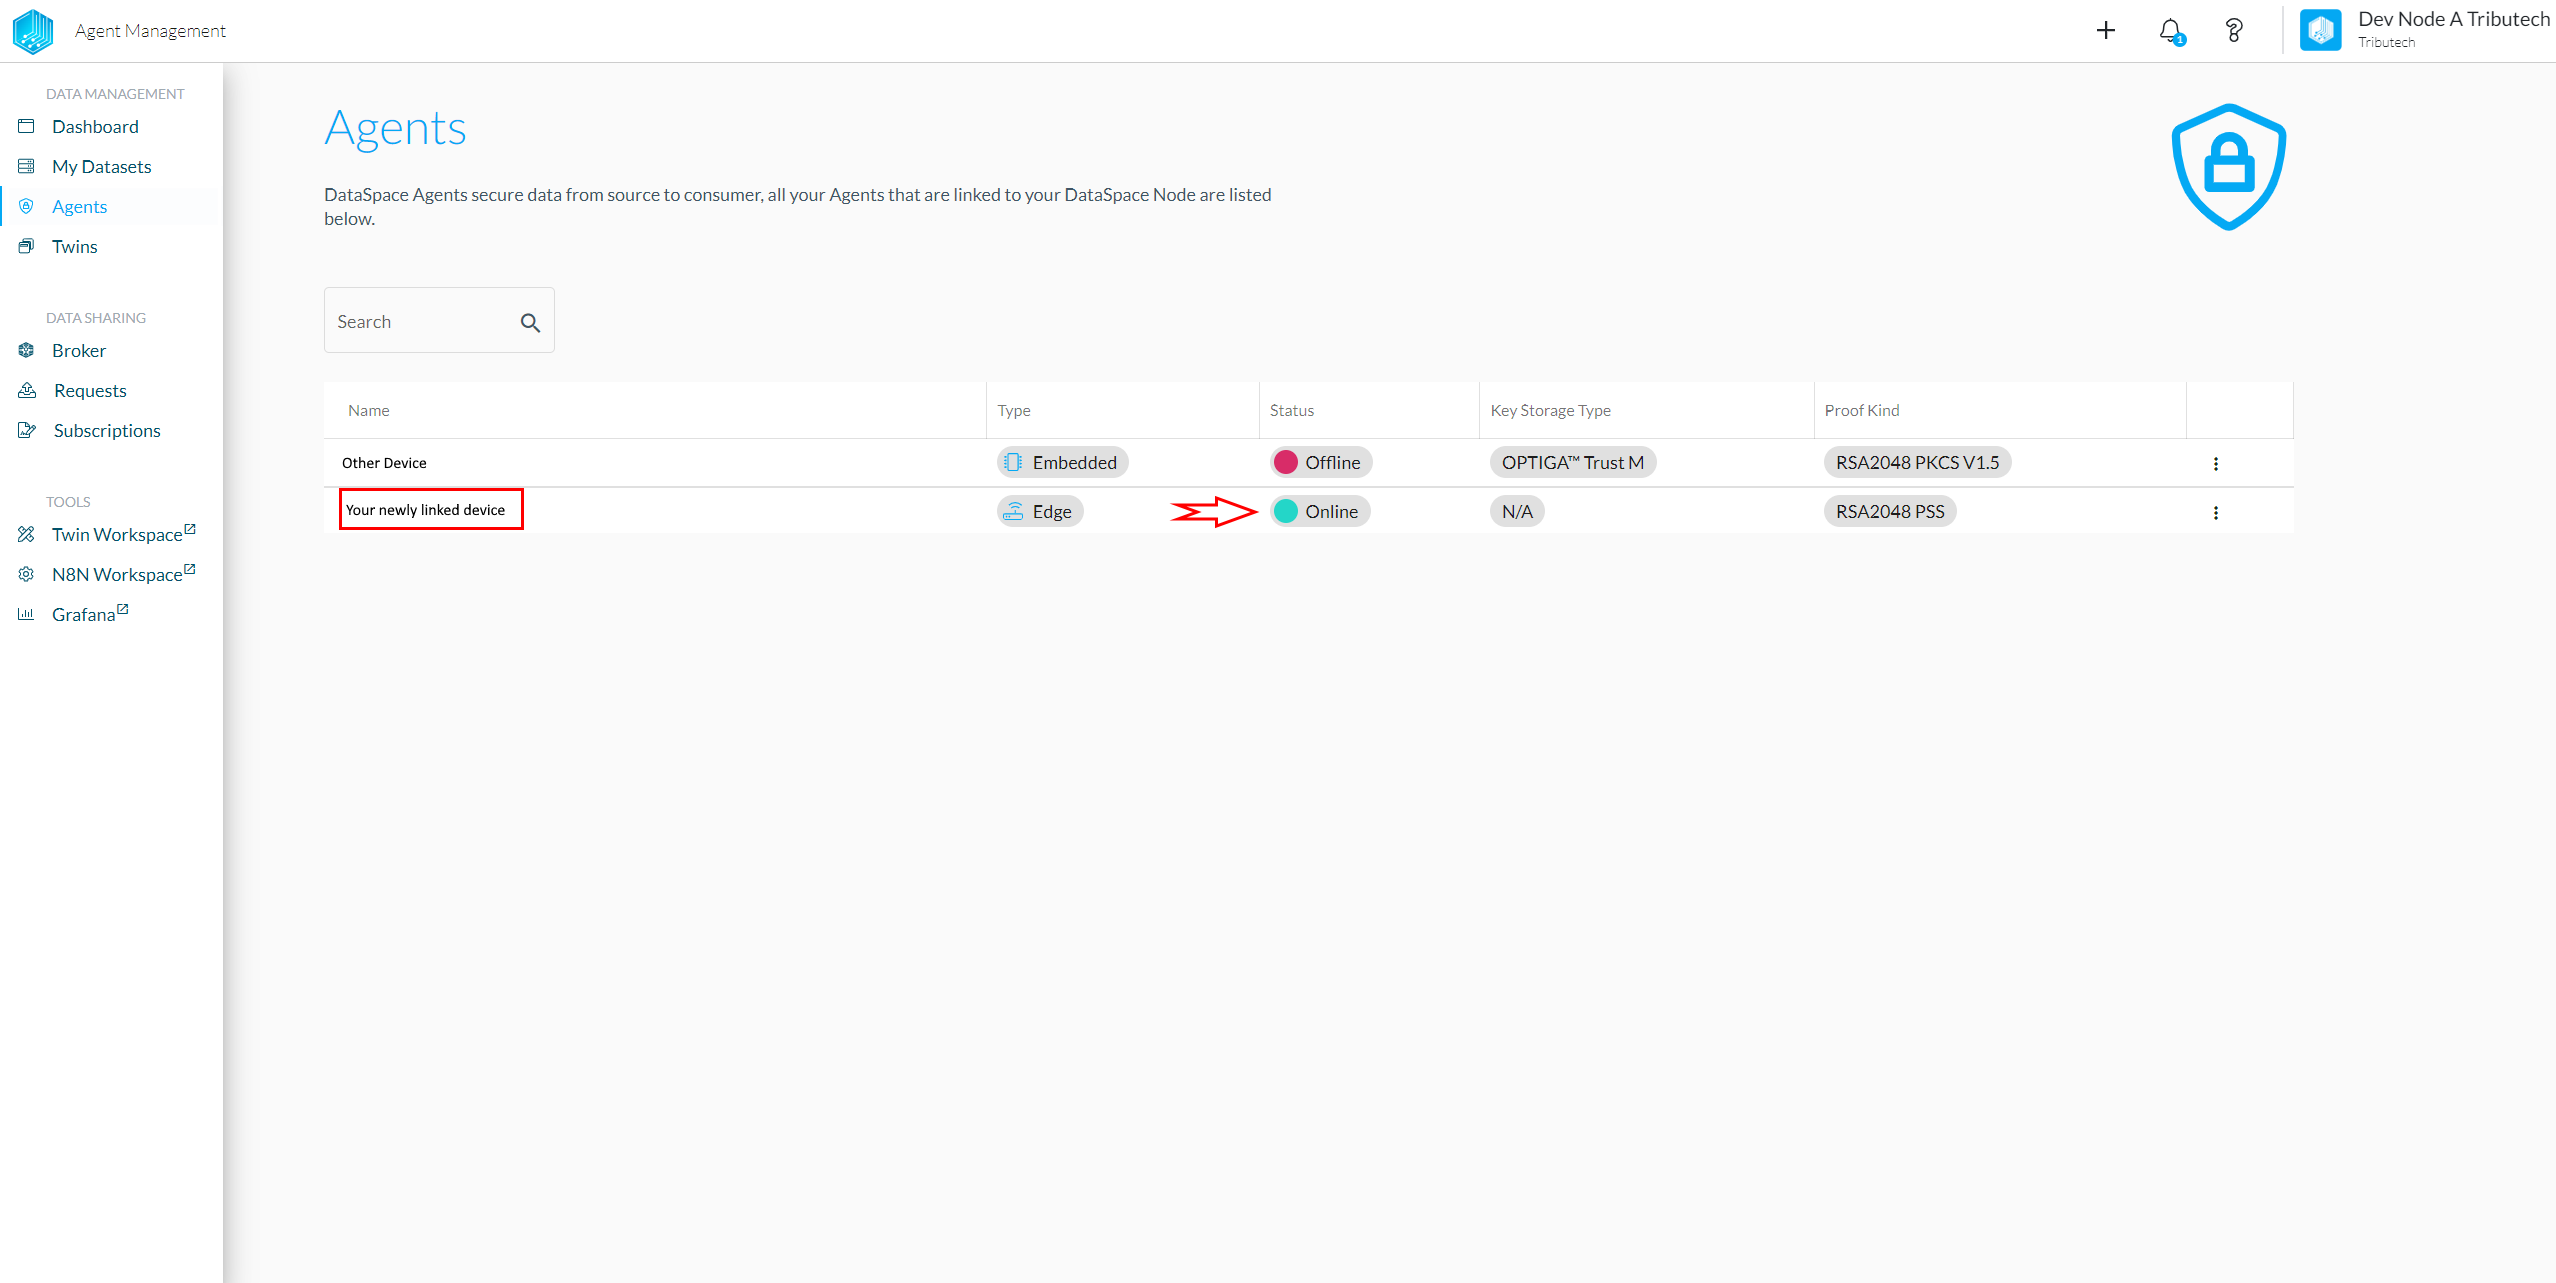2556x1283 pixels.
Task: Click the Key Storage Type column header
Action: pos(1551,410)
